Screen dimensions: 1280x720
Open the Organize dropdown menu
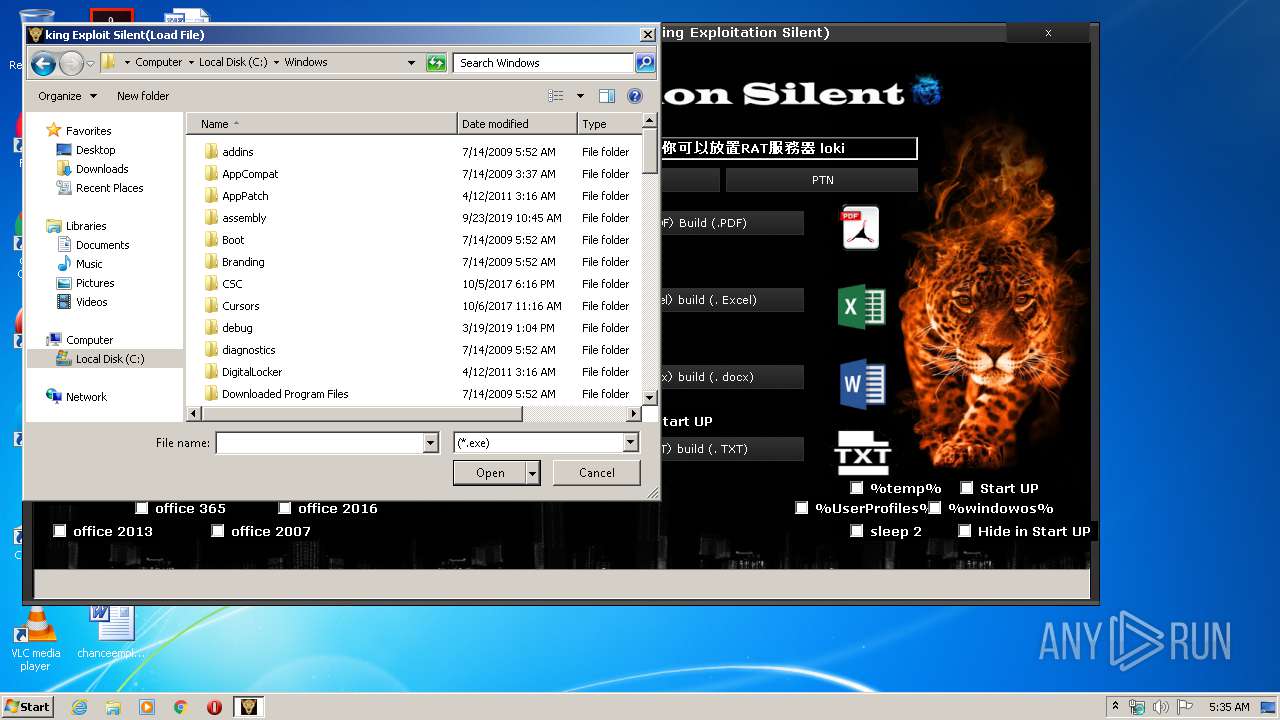coord(68,96)
